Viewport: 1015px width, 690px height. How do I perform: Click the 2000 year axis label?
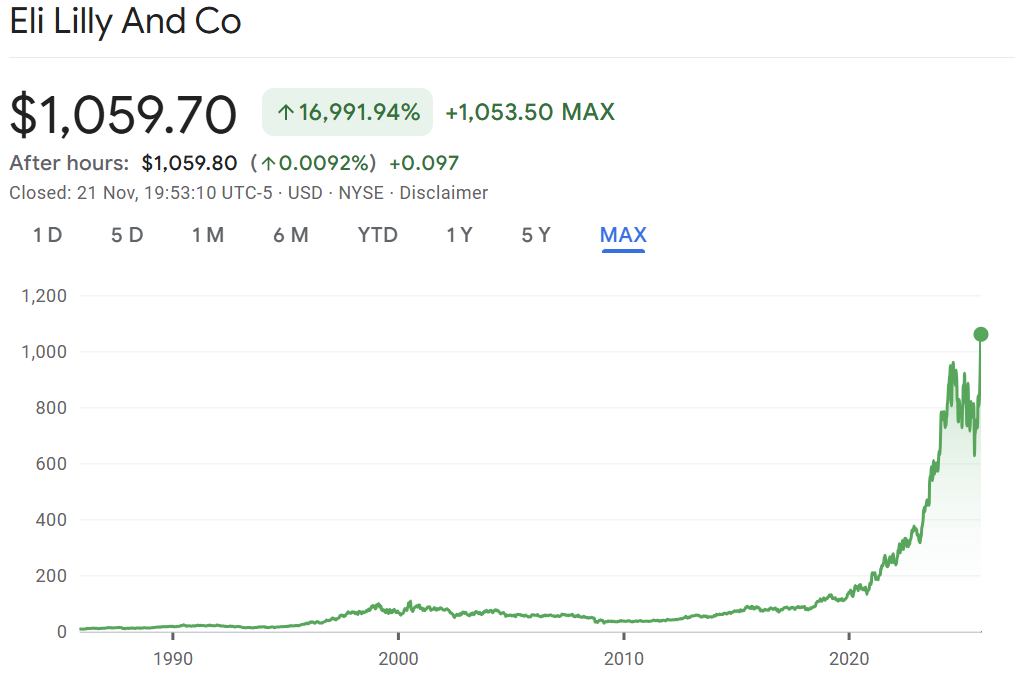pos(398,660)
